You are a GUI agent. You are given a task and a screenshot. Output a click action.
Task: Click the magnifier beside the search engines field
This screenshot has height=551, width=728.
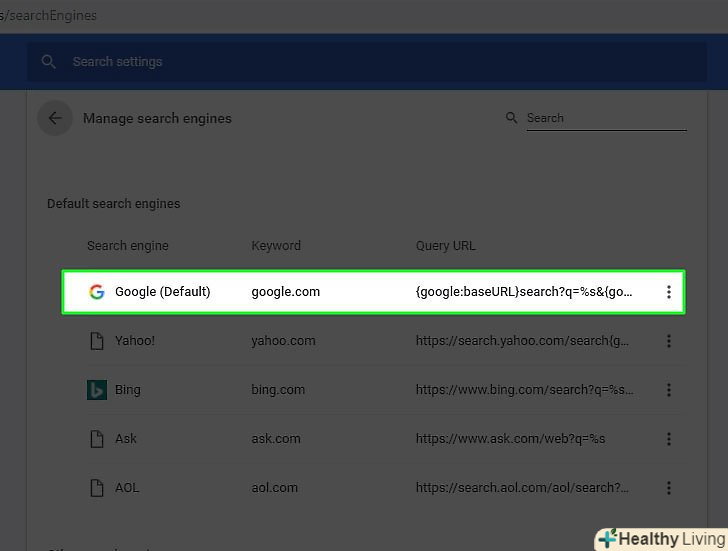click(512, 118)
